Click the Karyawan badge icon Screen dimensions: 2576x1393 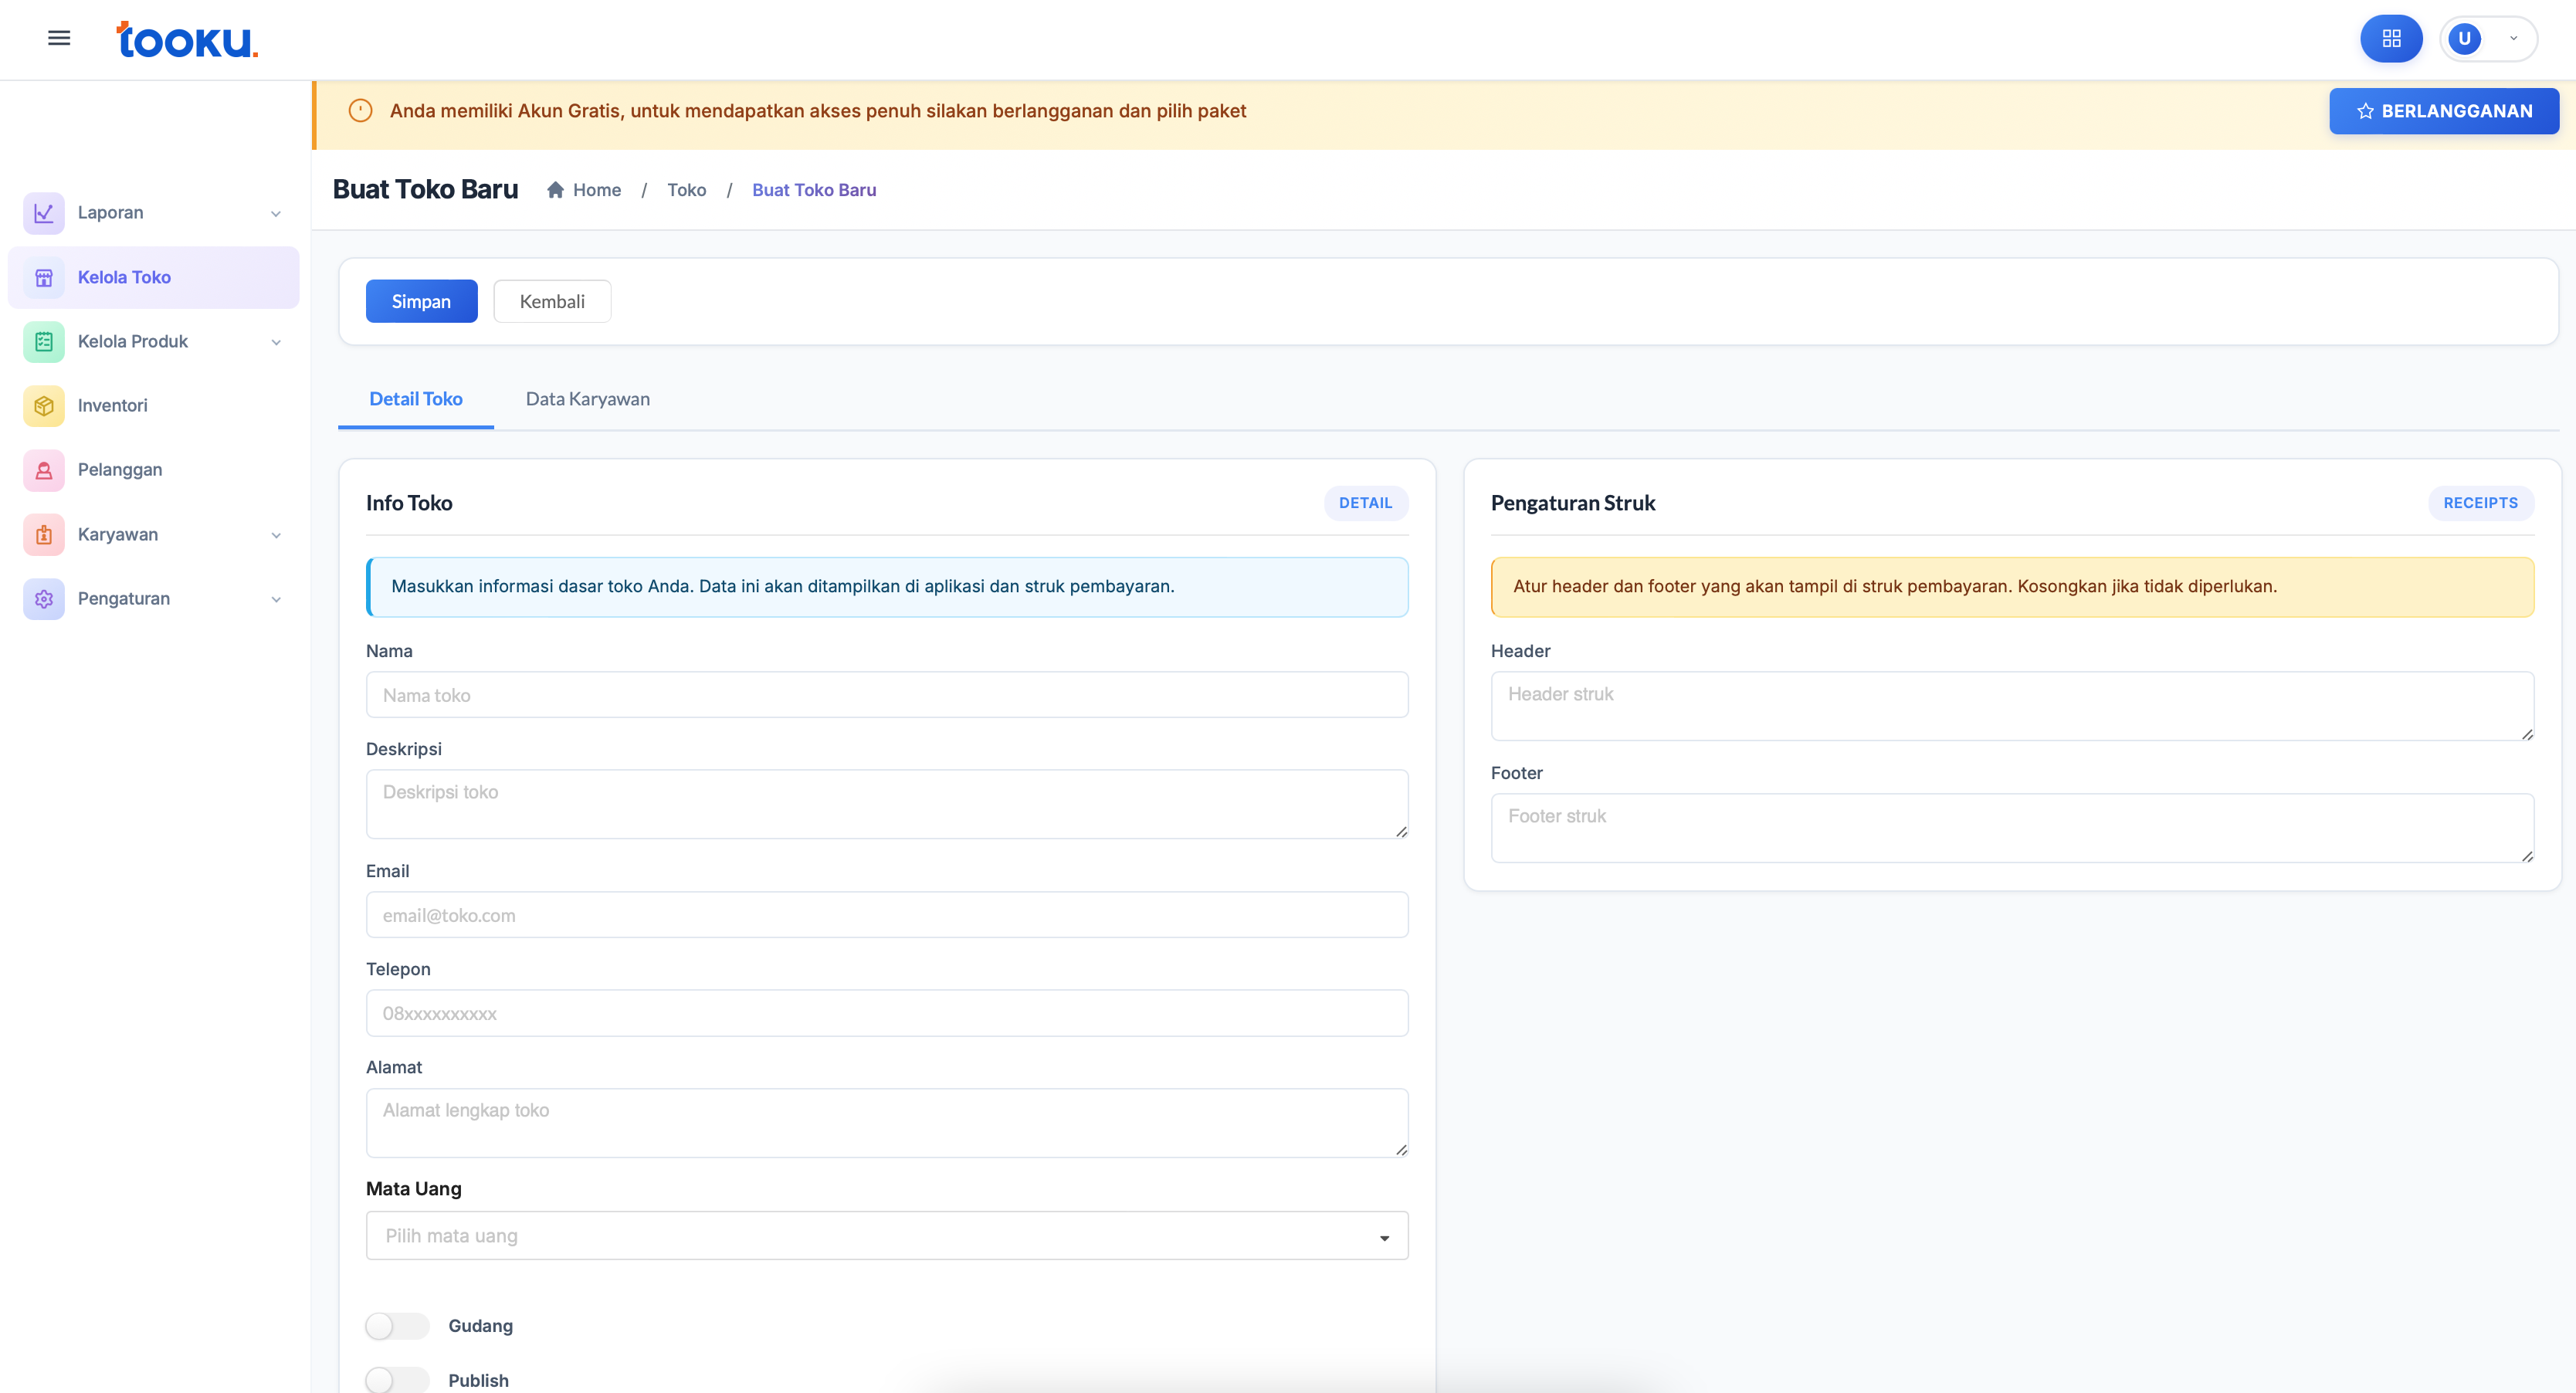pyautogui.click(x=44, y=535)
